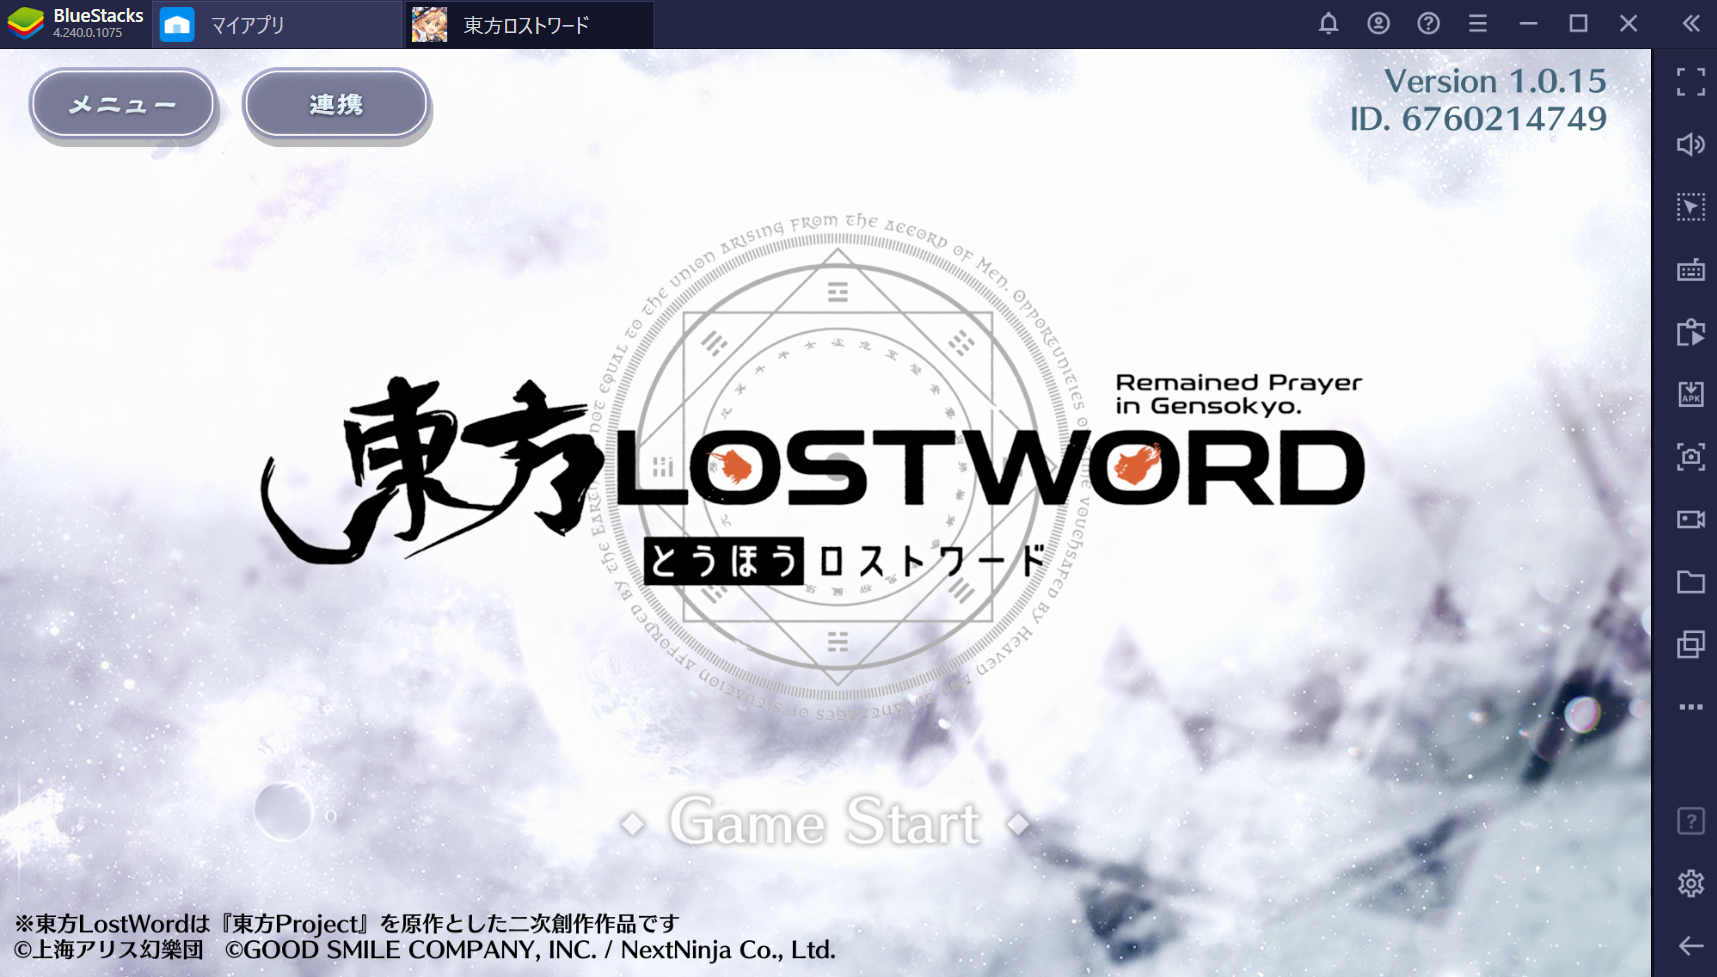1717x977 pixels.
Task: Open the メニュー button in the game
Action: [123, 104]
